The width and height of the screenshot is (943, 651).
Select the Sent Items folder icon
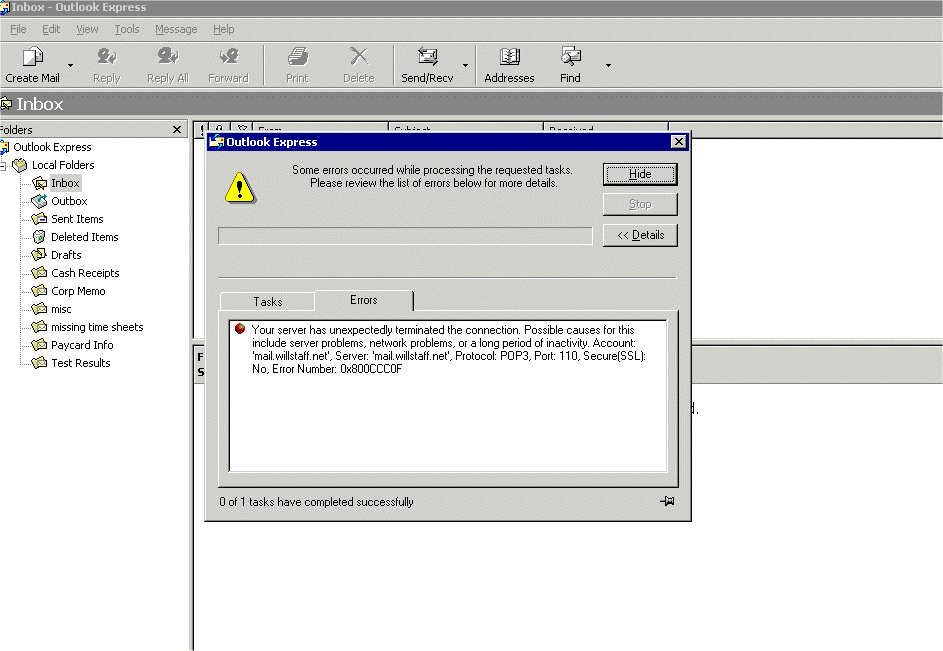(x=40, y=219)
